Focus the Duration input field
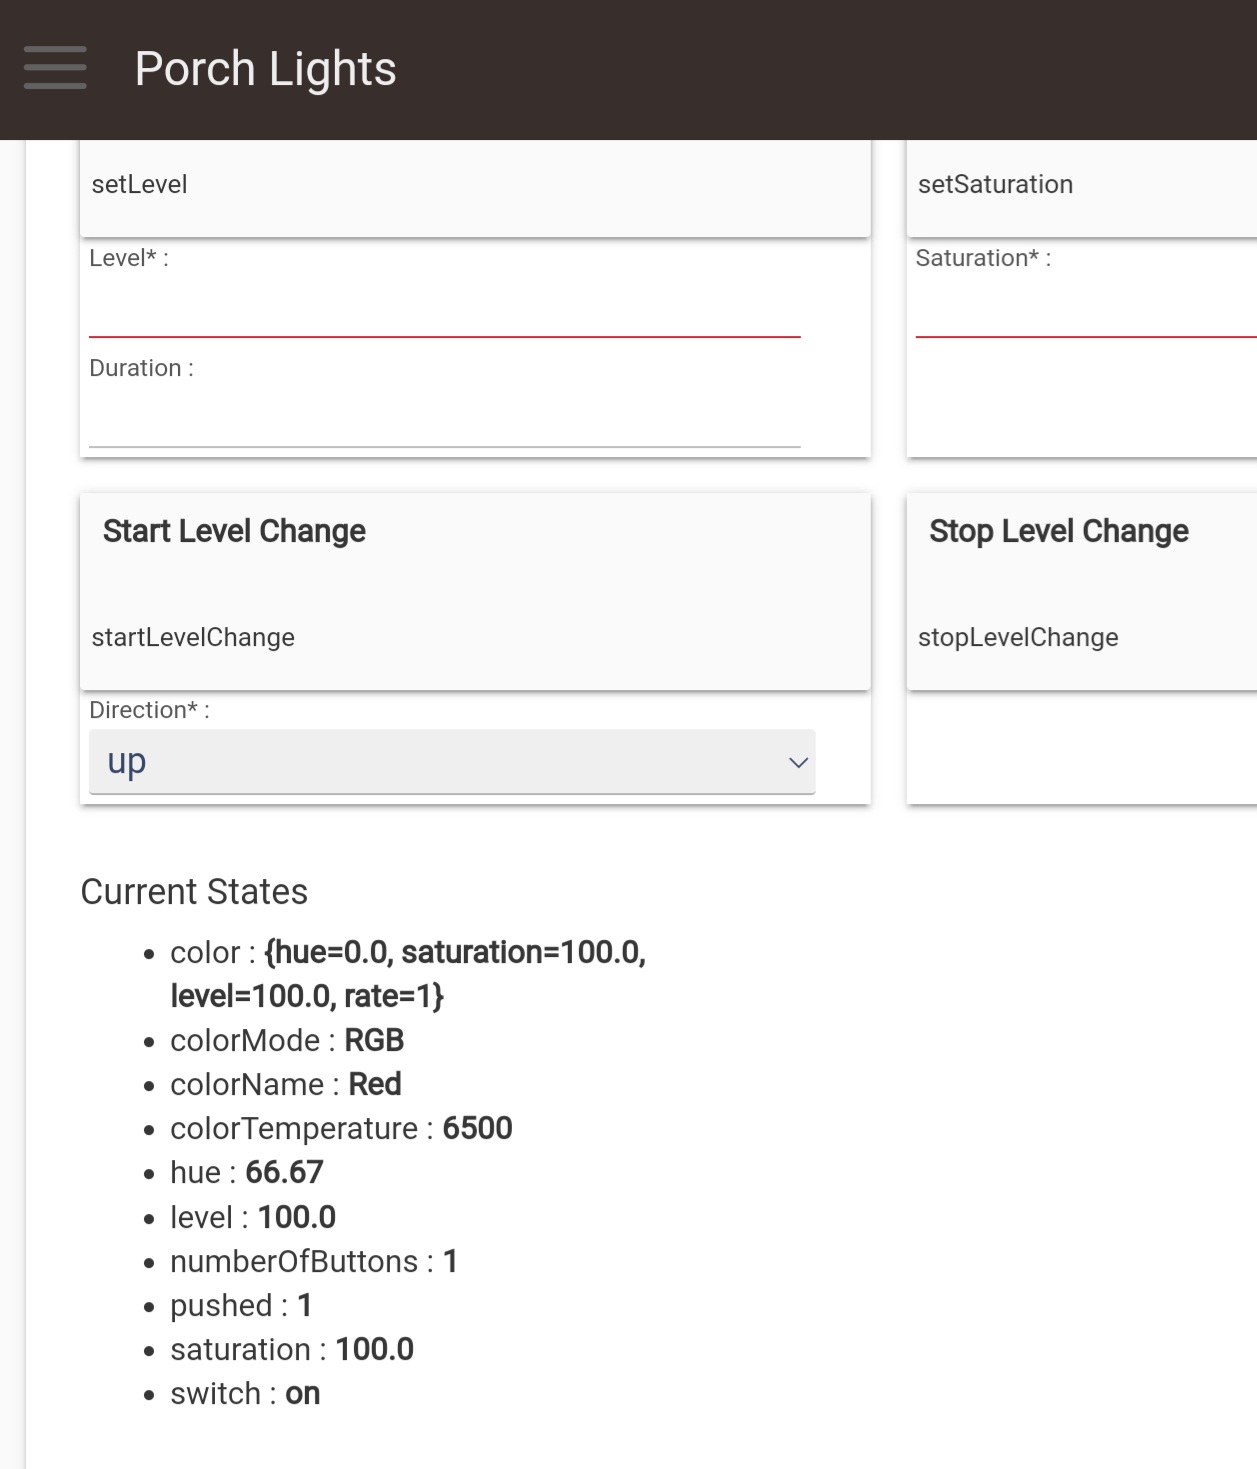Viewport: 1257px width, 1469px height. (444, 420)
